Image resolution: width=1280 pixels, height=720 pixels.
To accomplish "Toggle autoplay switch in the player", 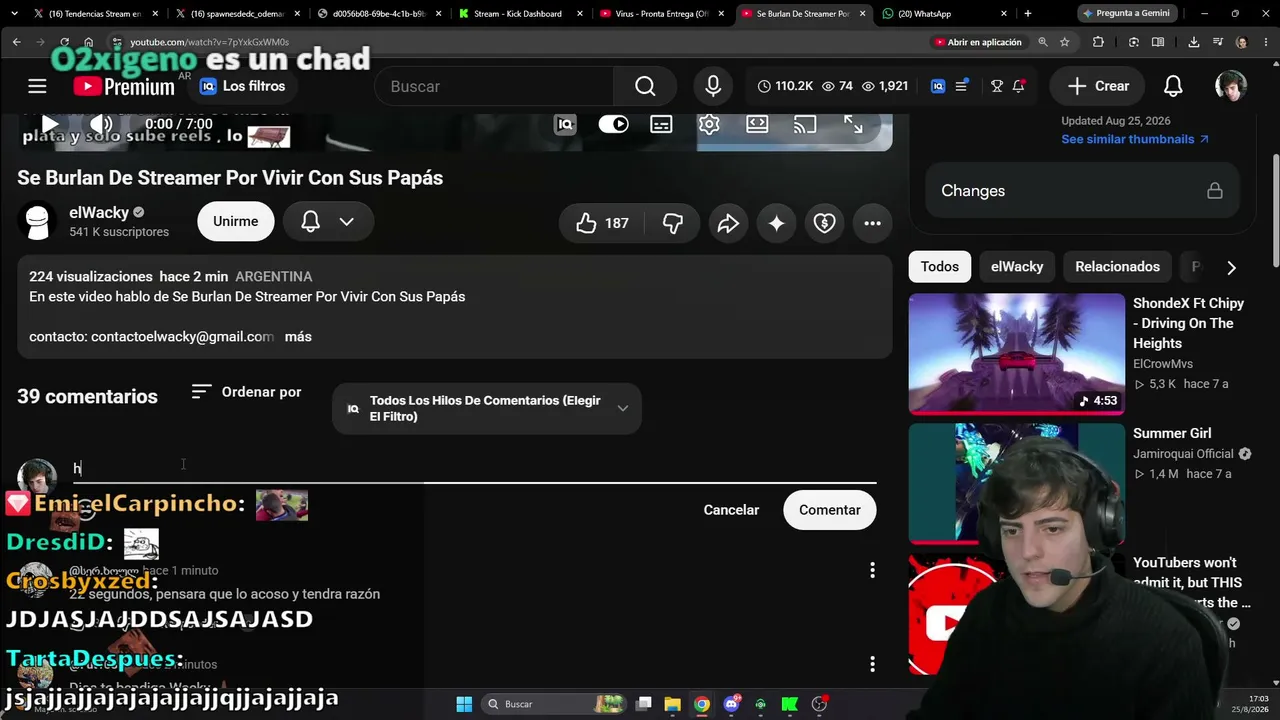I will pos(613,124).
